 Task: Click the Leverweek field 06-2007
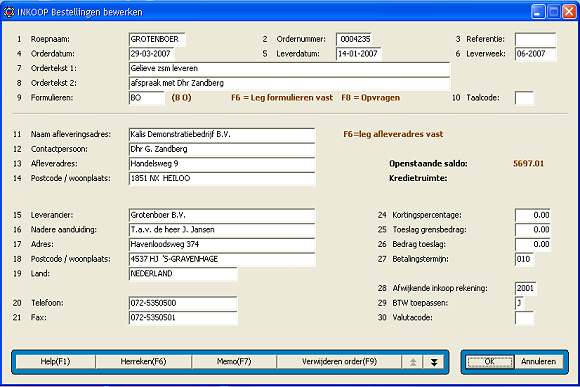535,54
